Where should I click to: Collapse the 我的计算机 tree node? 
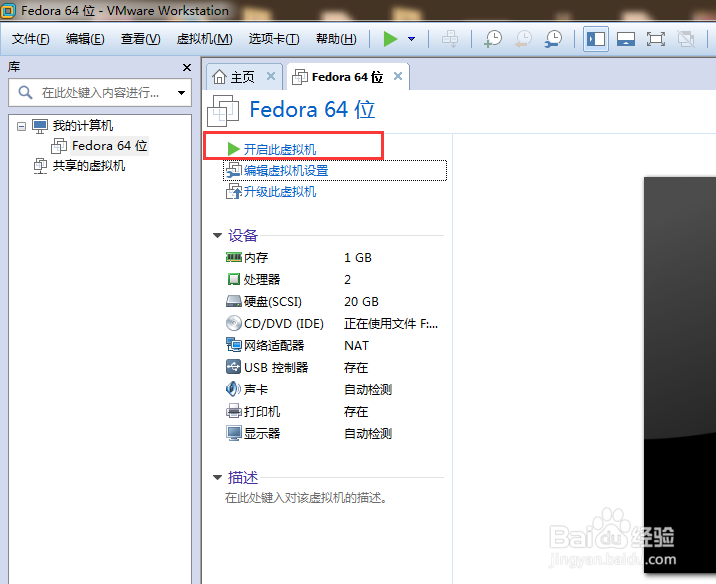click(21, 126)
